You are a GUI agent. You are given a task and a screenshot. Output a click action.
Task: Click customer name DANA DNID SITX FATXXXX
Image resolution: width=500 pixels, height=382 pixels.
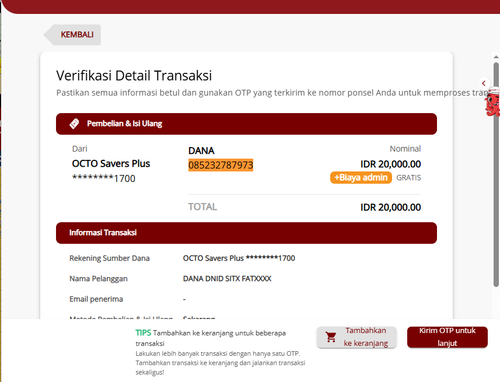click(227, 279)
